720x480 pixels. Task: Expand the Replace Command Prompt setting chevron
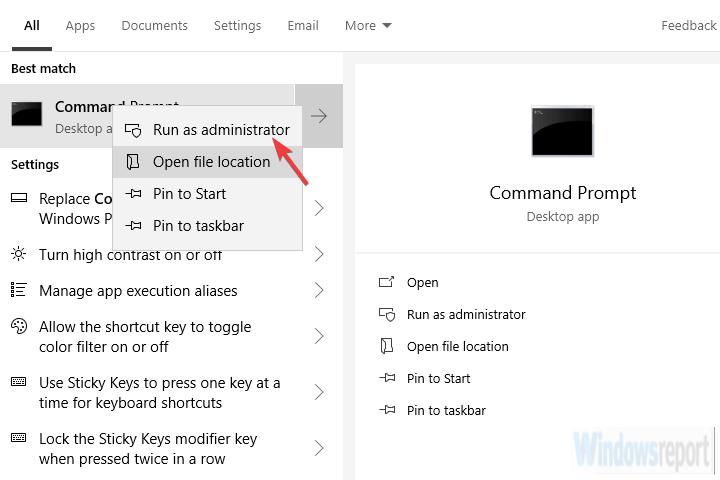pyautogui.click(x=319, y=208)
